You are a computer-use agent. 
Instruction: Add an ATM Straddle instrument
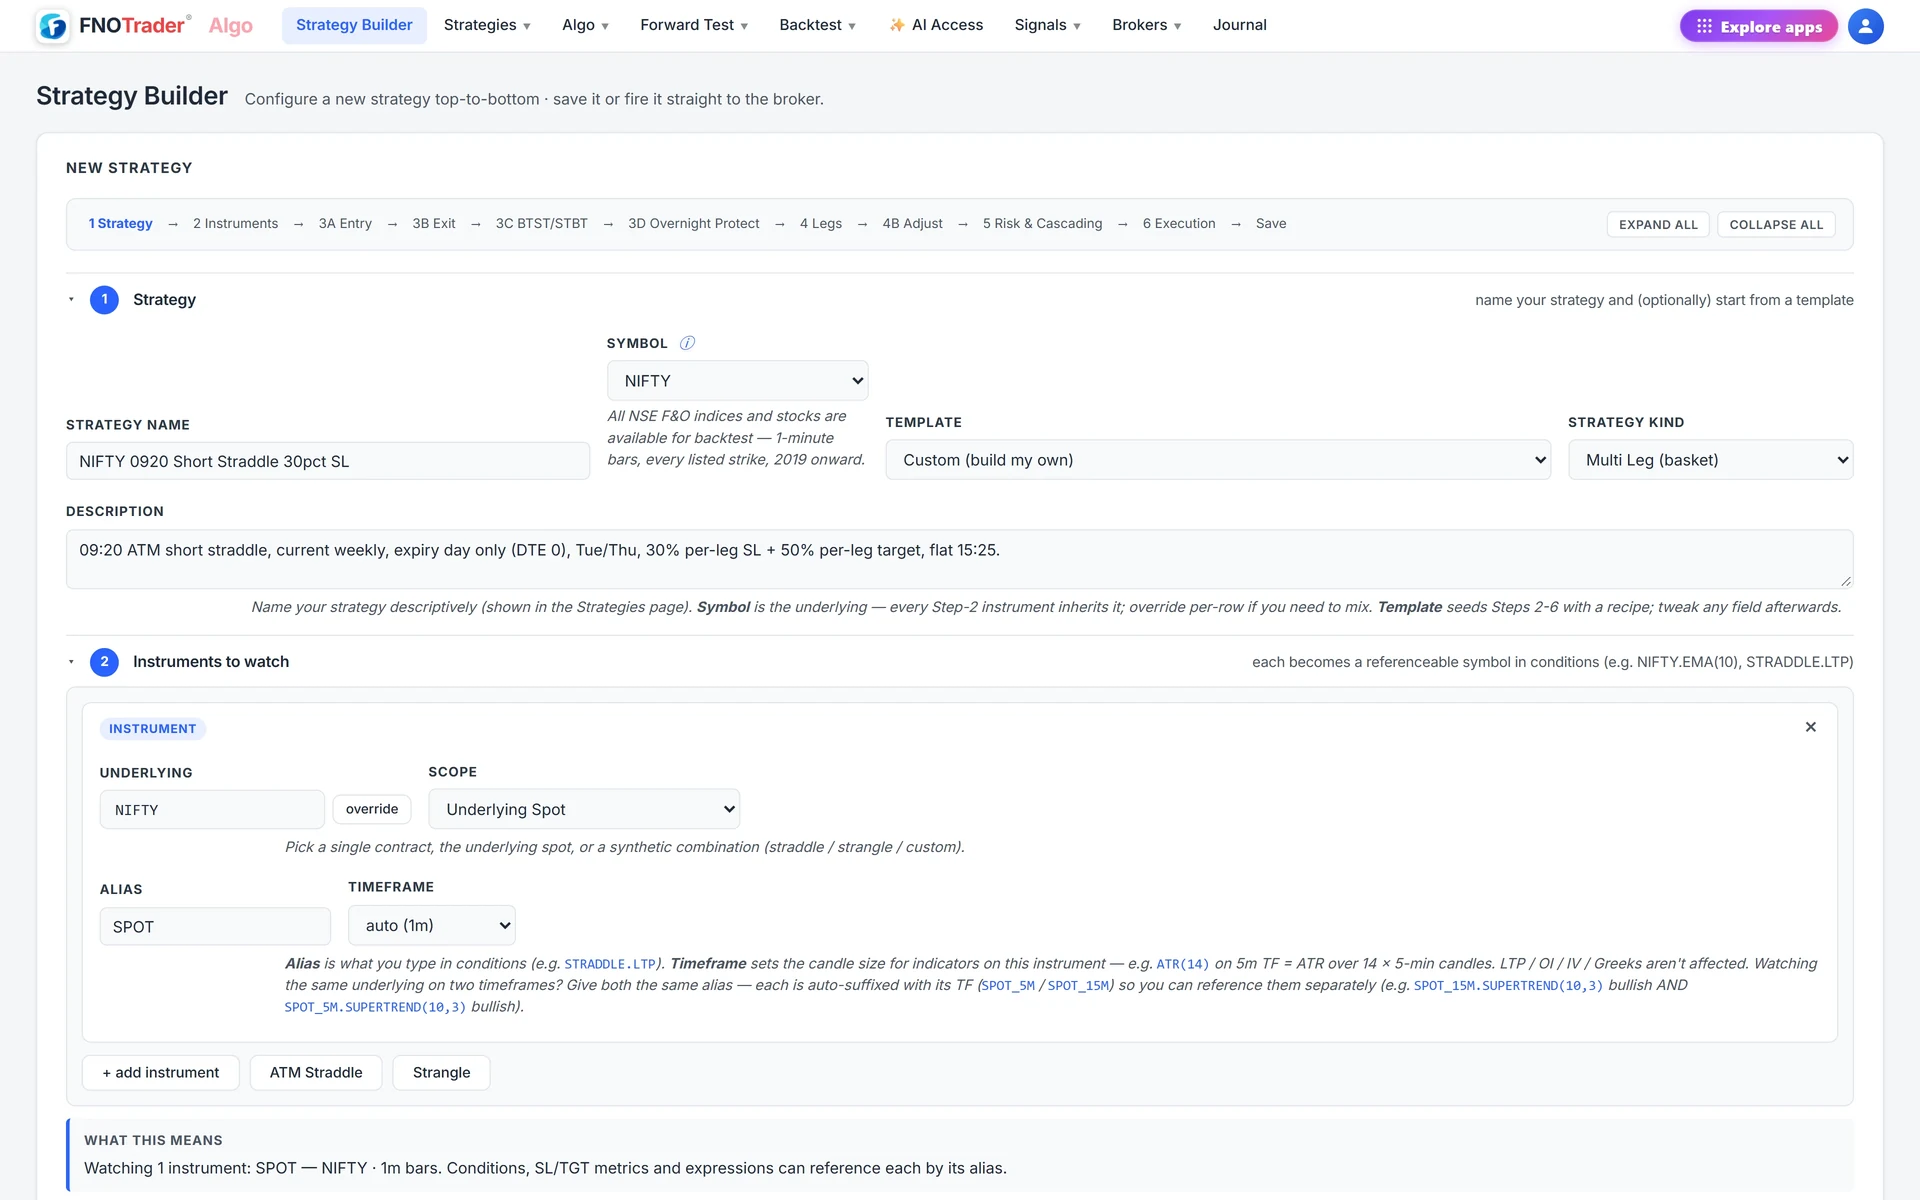tap(316, 1073)
